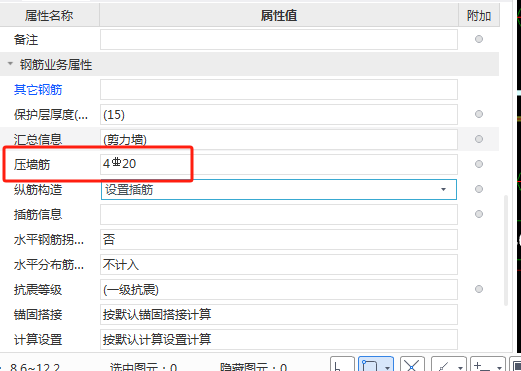Screen dimensions: 521x371
Task: Toggle 附加 option for 纵筋构造 row
Action: pos(479,189)
